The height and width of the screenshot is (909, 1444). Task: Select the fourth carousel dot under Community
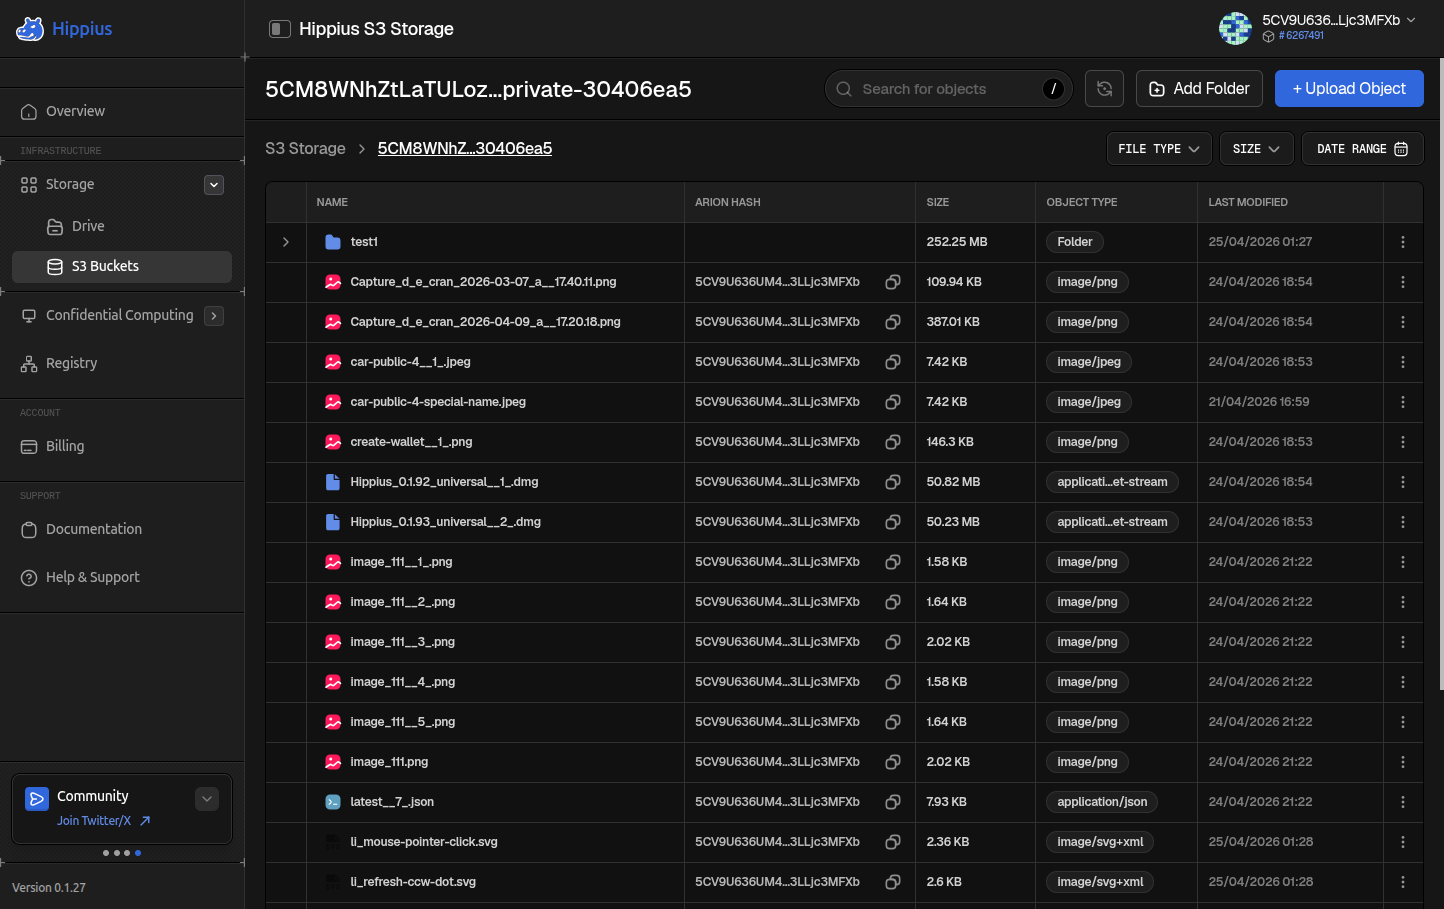138,853
